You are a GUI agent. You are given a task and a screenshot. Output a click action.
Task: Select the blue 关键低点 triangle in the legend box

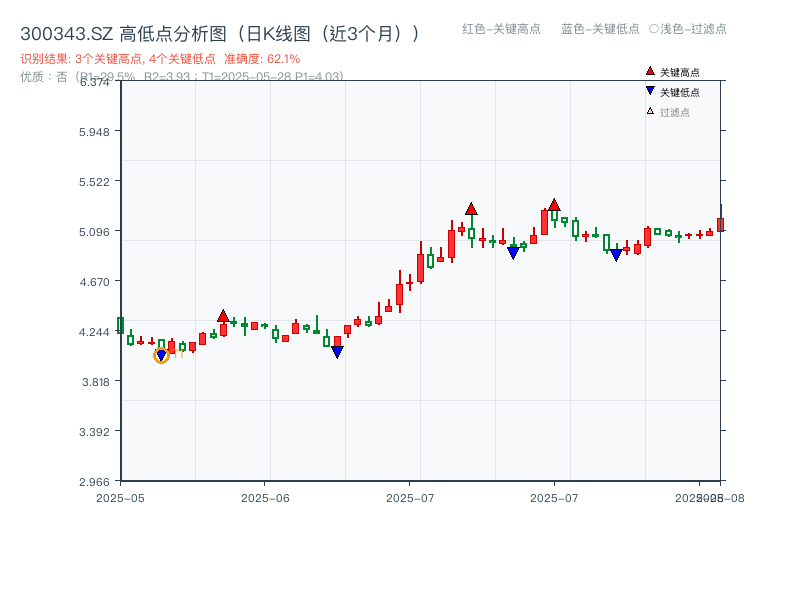coord(649,91)
